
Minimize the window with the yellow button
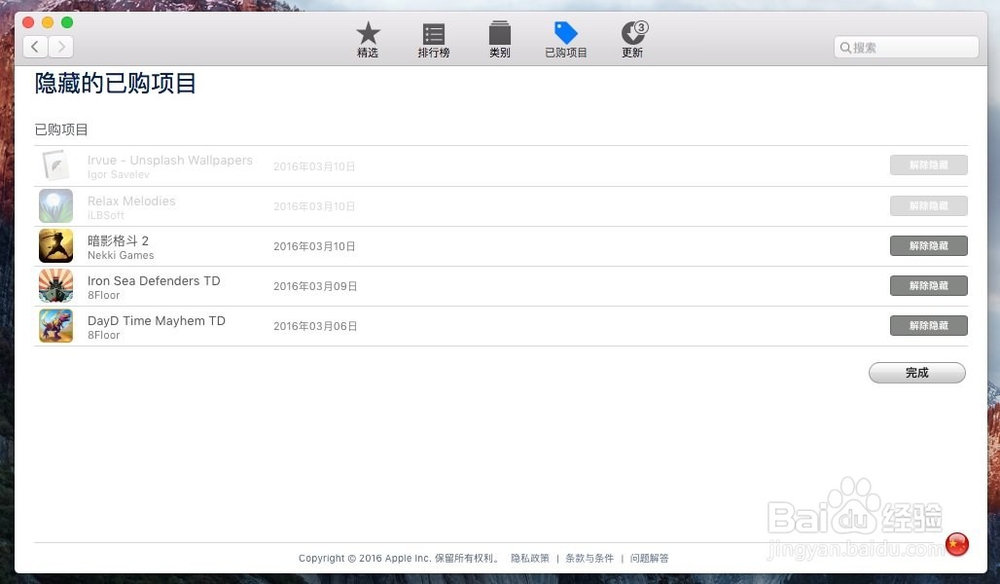(47, 22)
